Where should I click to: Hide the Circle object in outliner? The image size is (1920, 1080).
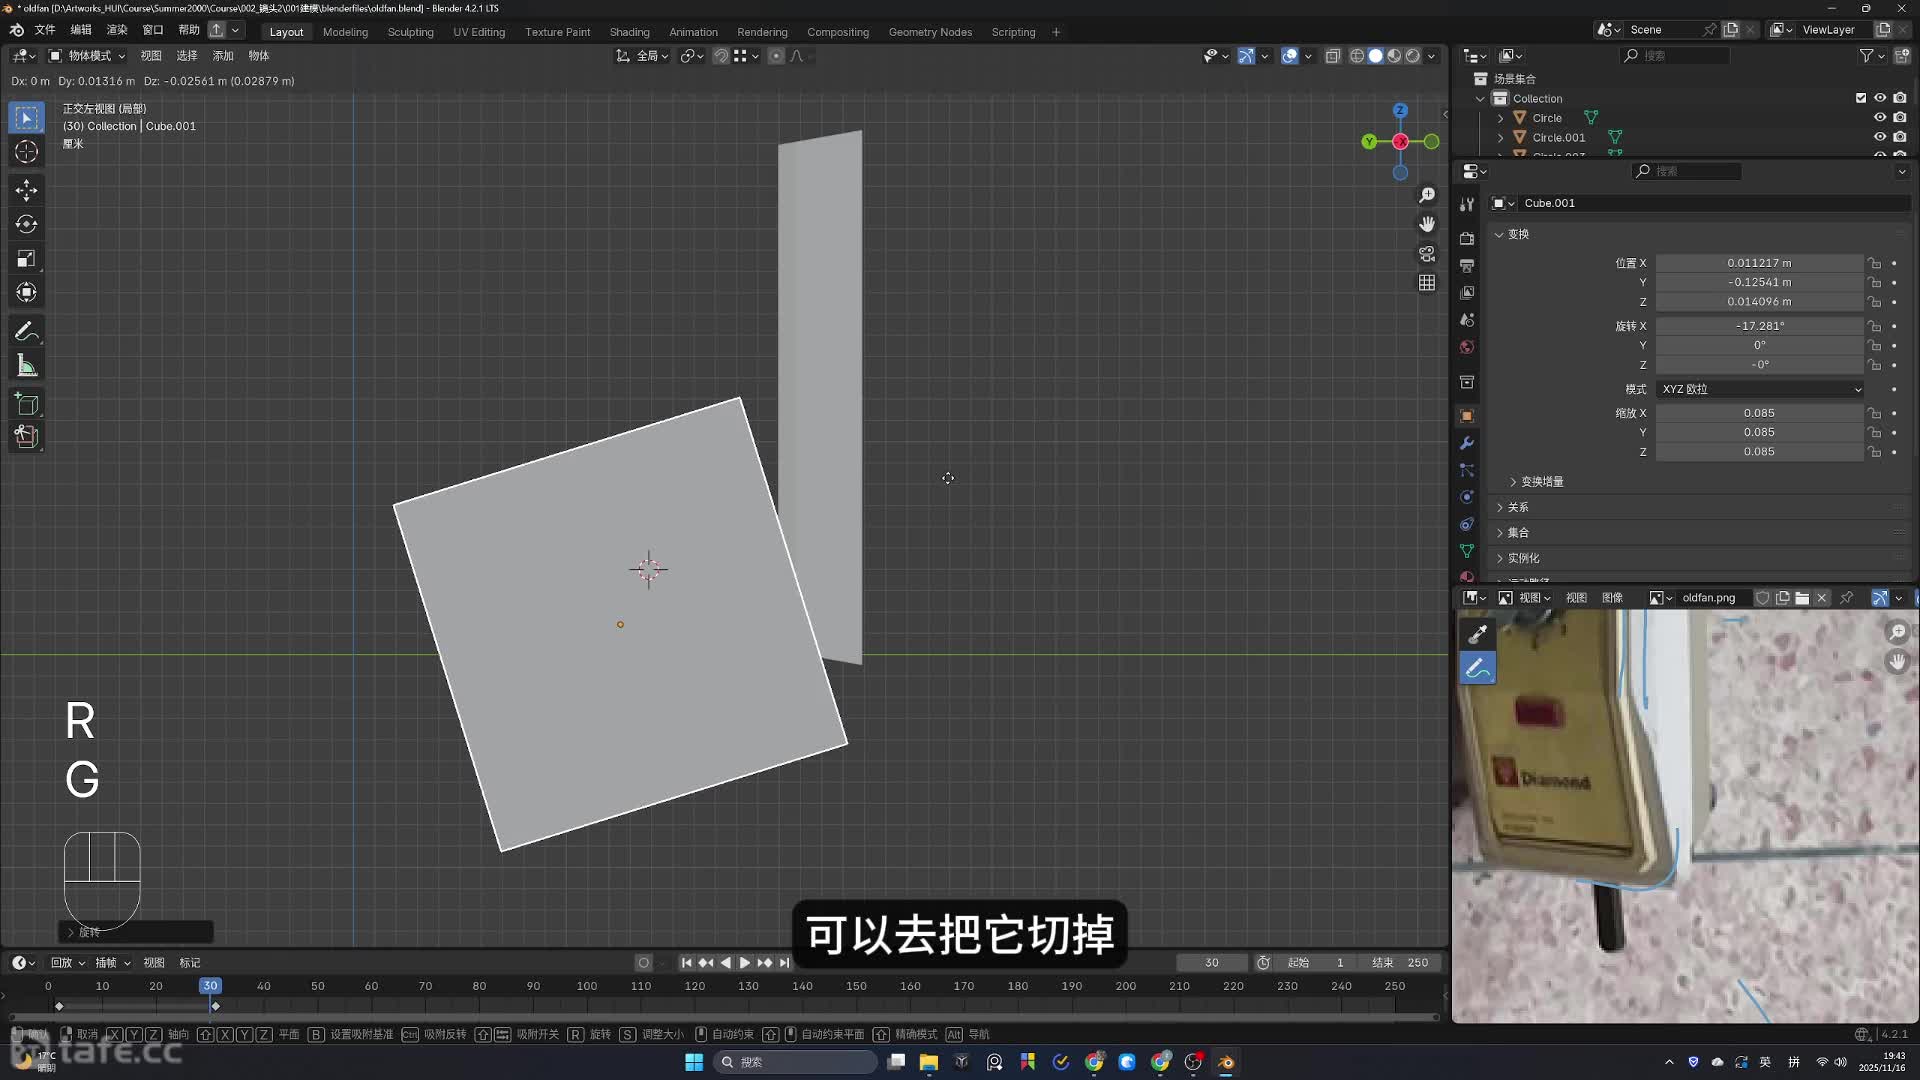point(1880,118)
